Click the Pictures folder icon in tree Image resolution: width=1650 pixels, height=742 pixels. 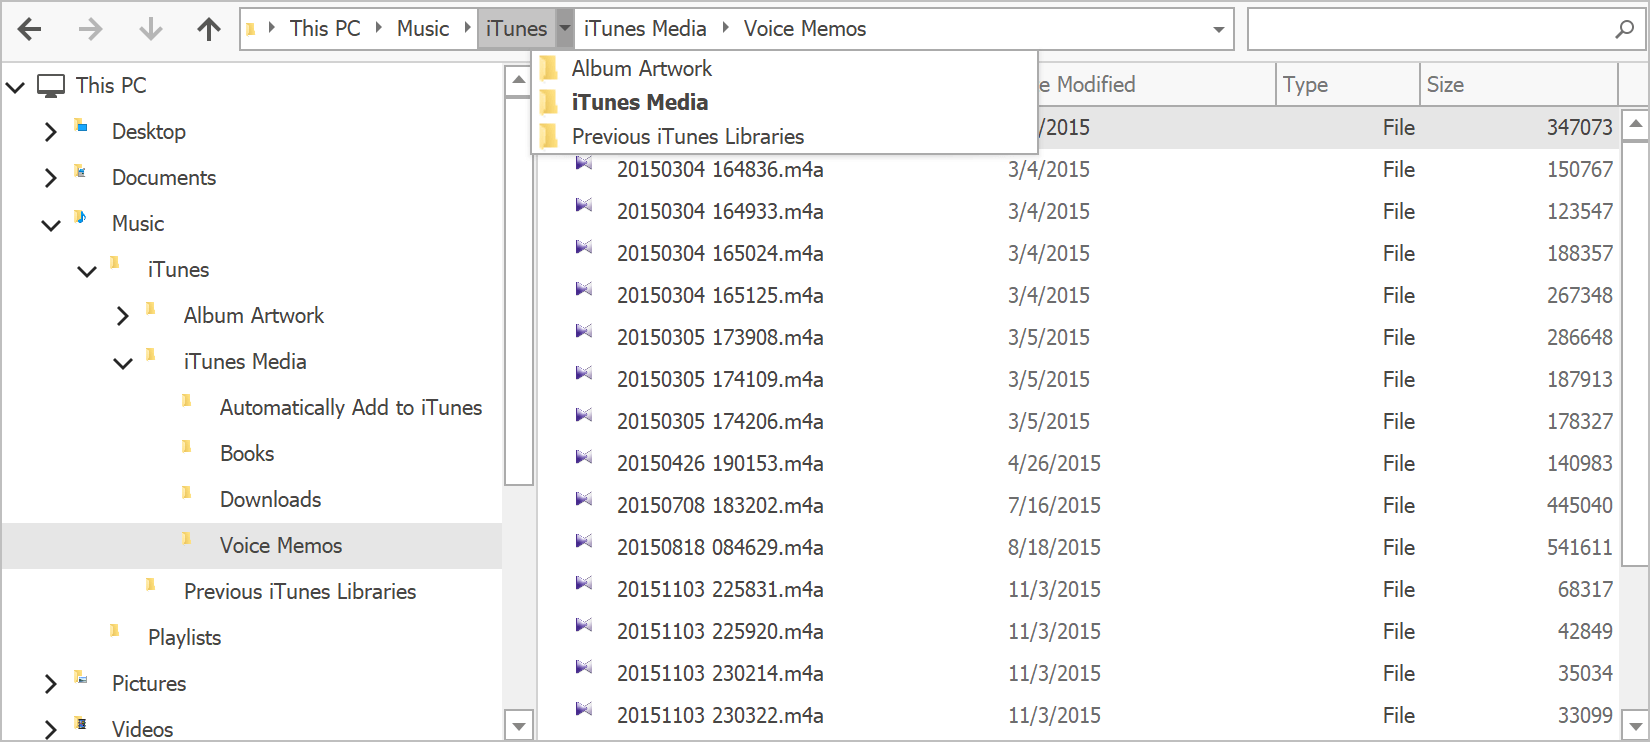[x=81, y=678]
